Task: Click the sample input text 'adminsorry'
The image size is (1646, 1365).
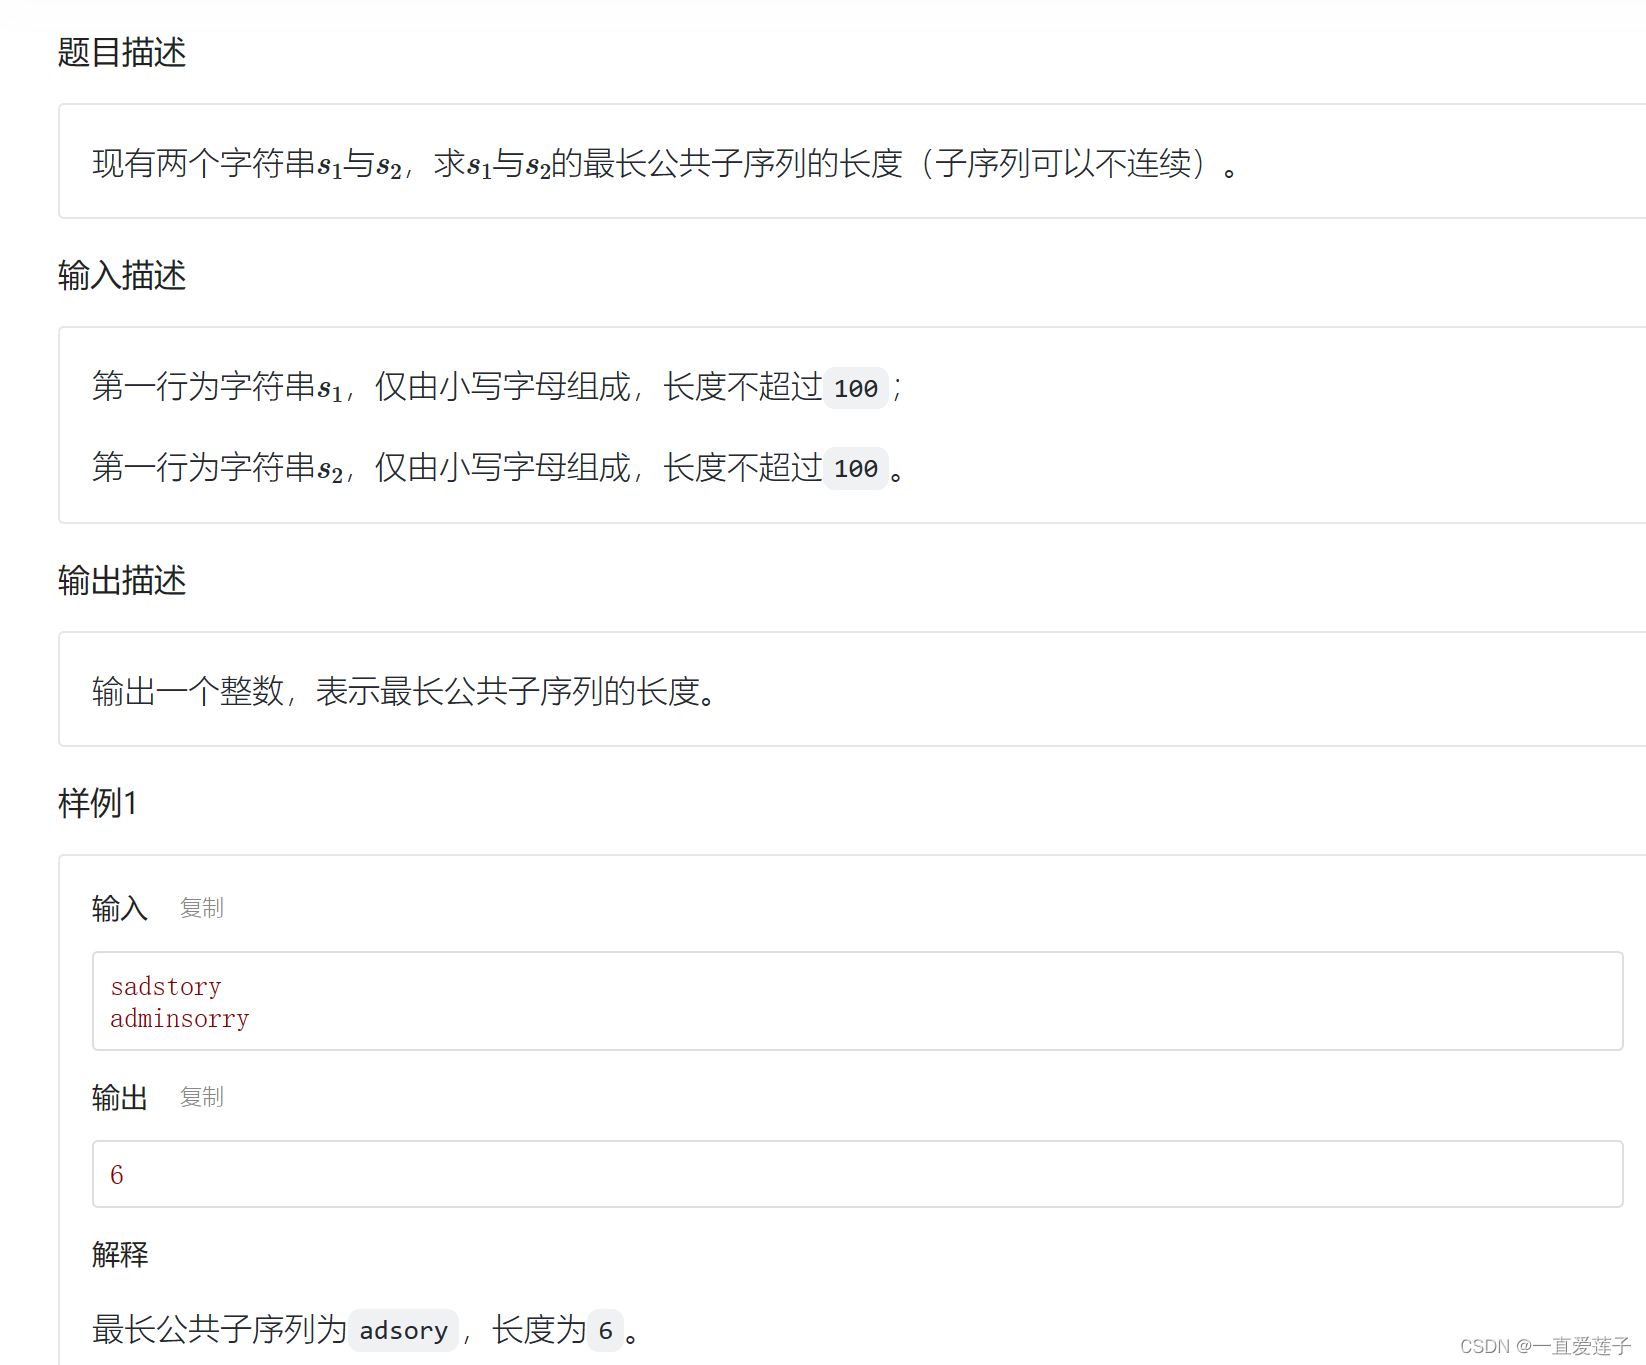Action: pos(180,1019)
